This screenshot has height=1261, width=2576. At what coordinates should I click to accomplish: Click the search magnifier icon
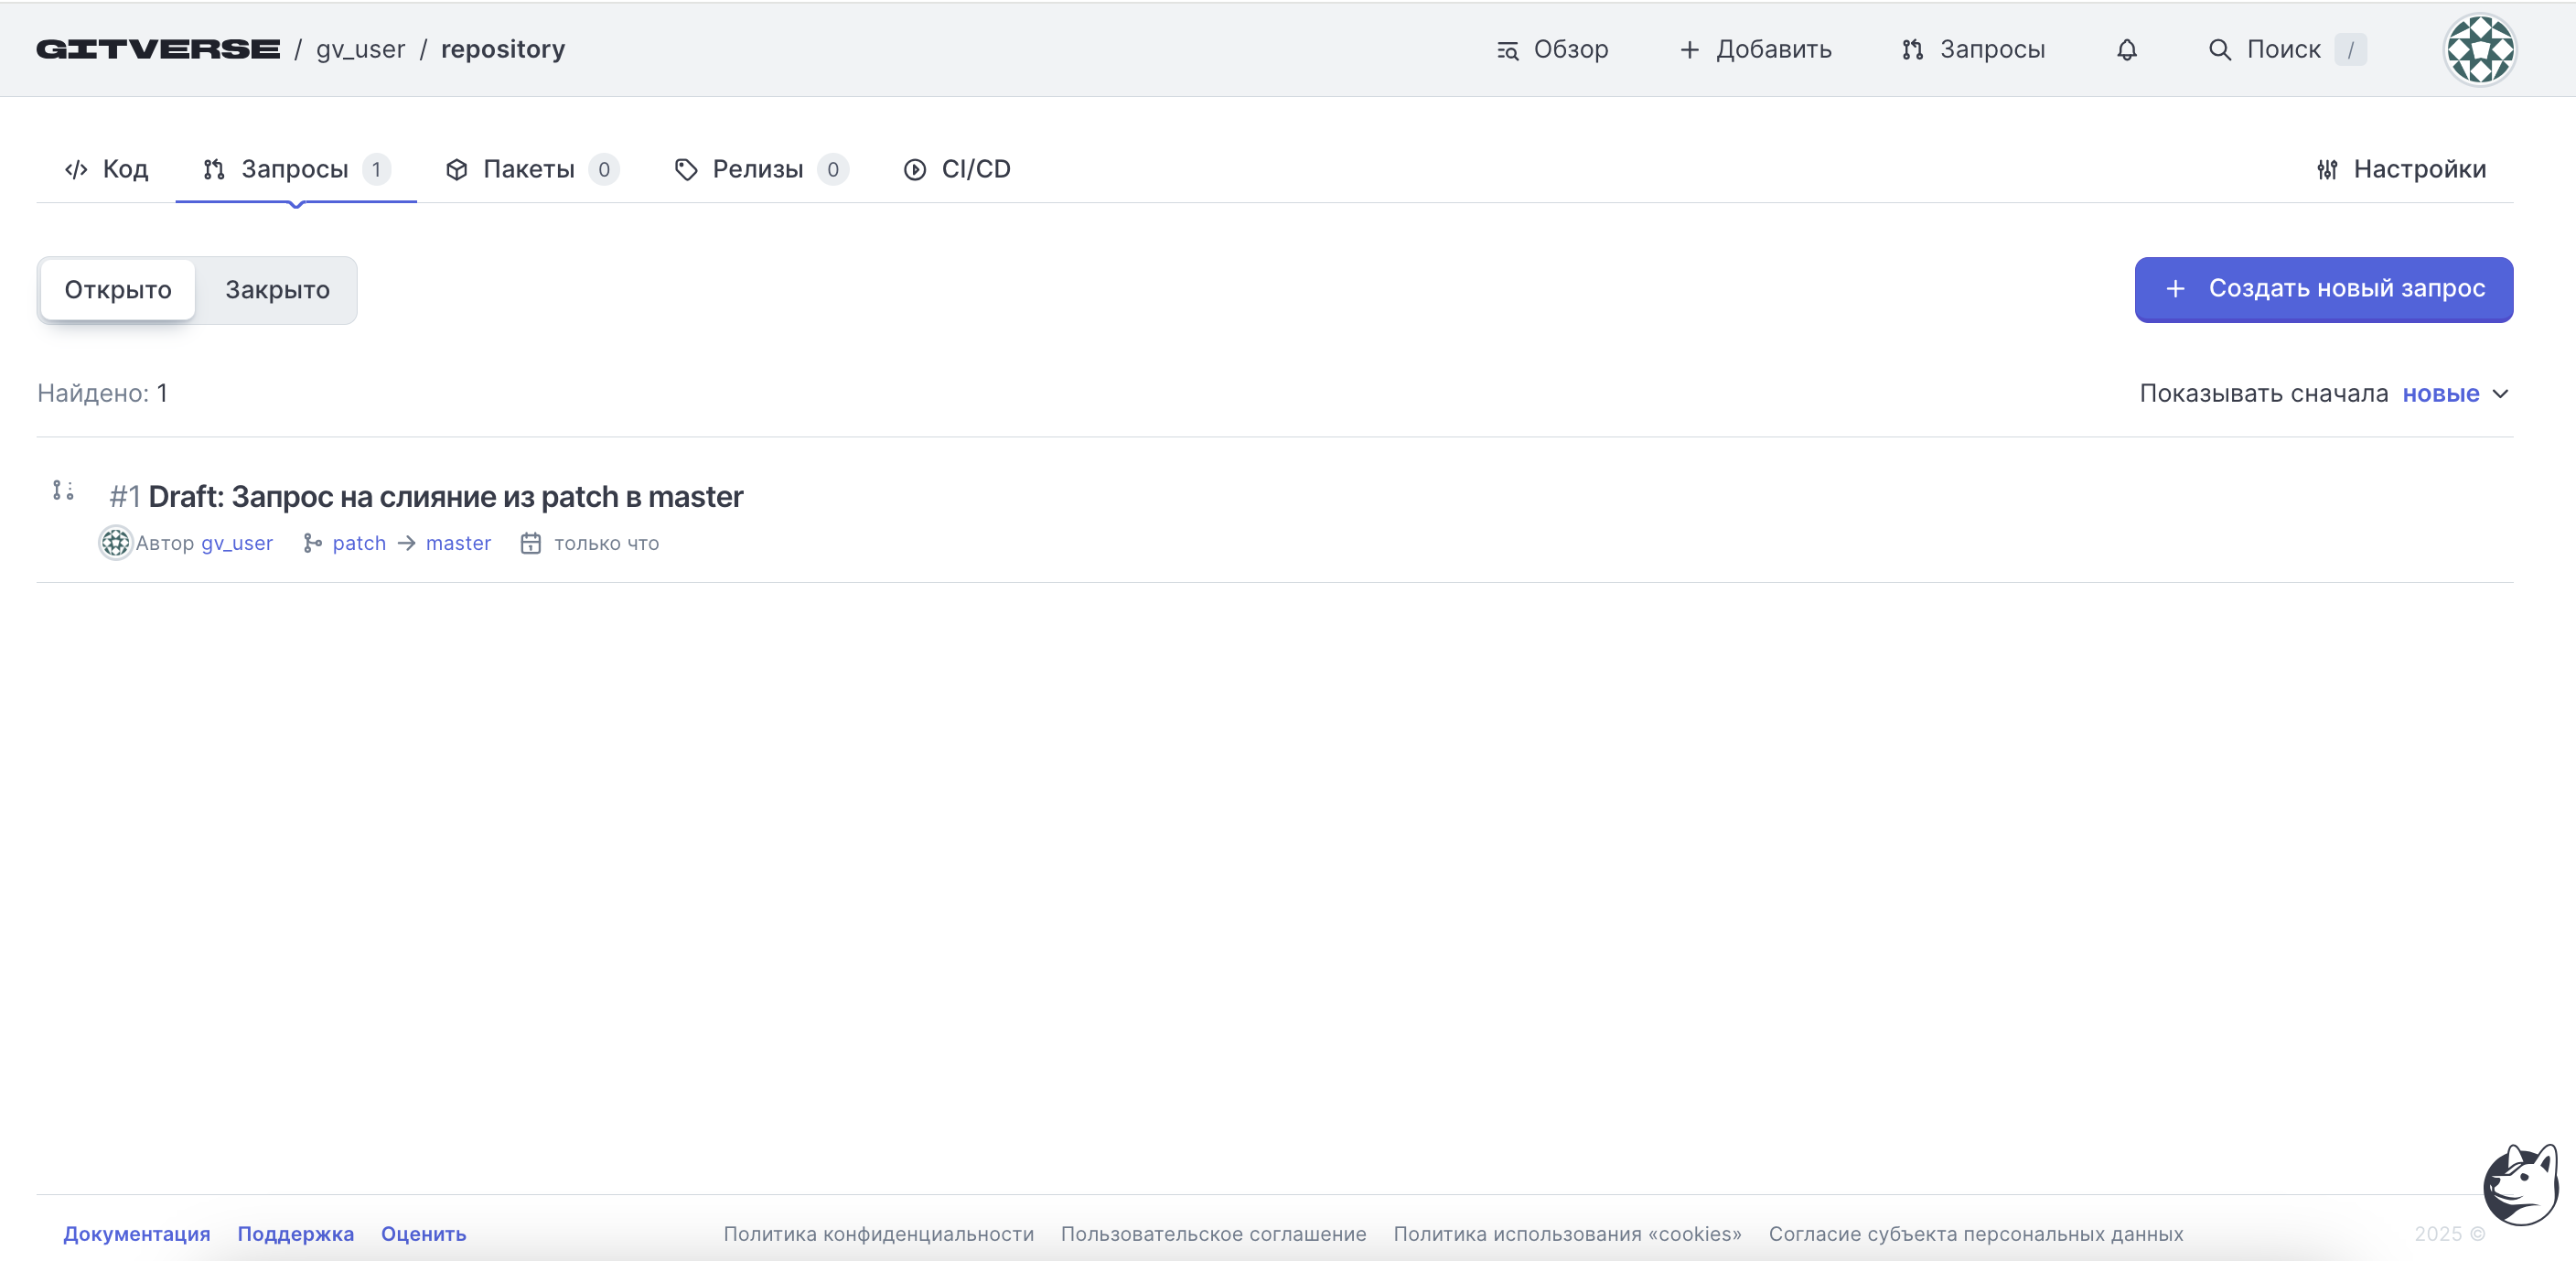coord(2219,49)
